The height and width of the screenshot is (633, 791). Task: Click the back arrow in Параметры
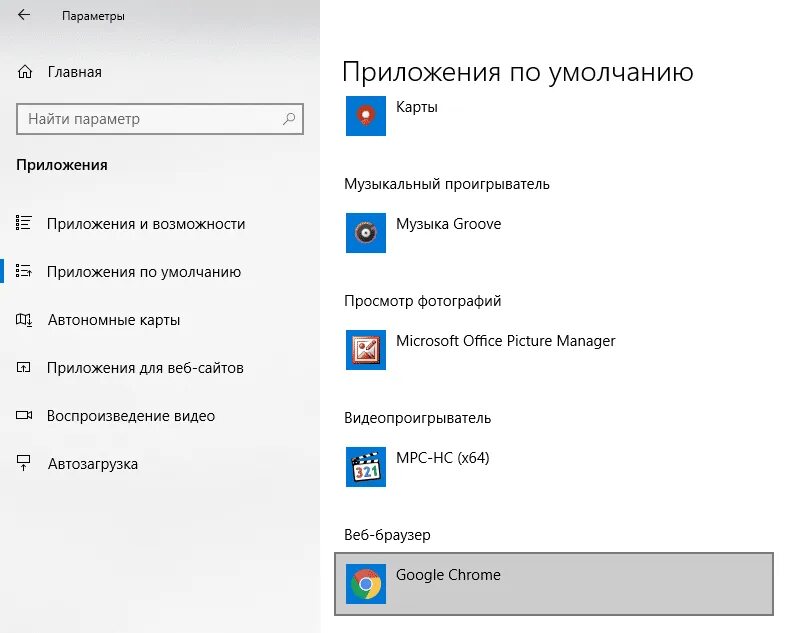pos(24,15)
